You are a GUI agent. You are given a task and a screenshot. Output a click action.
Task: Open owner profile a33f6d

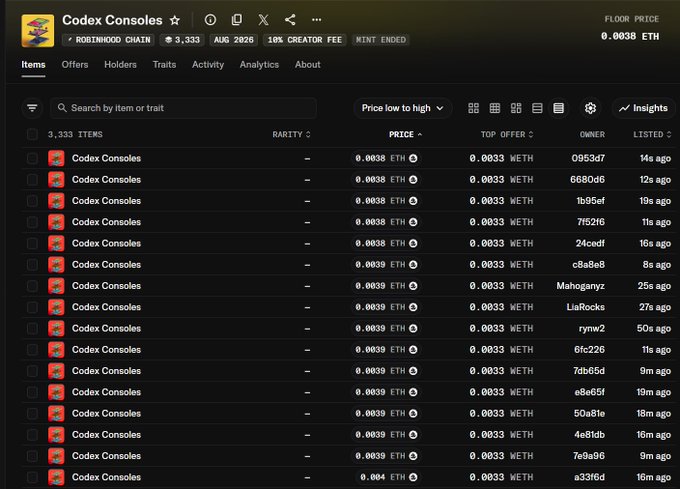pos(589,477)
